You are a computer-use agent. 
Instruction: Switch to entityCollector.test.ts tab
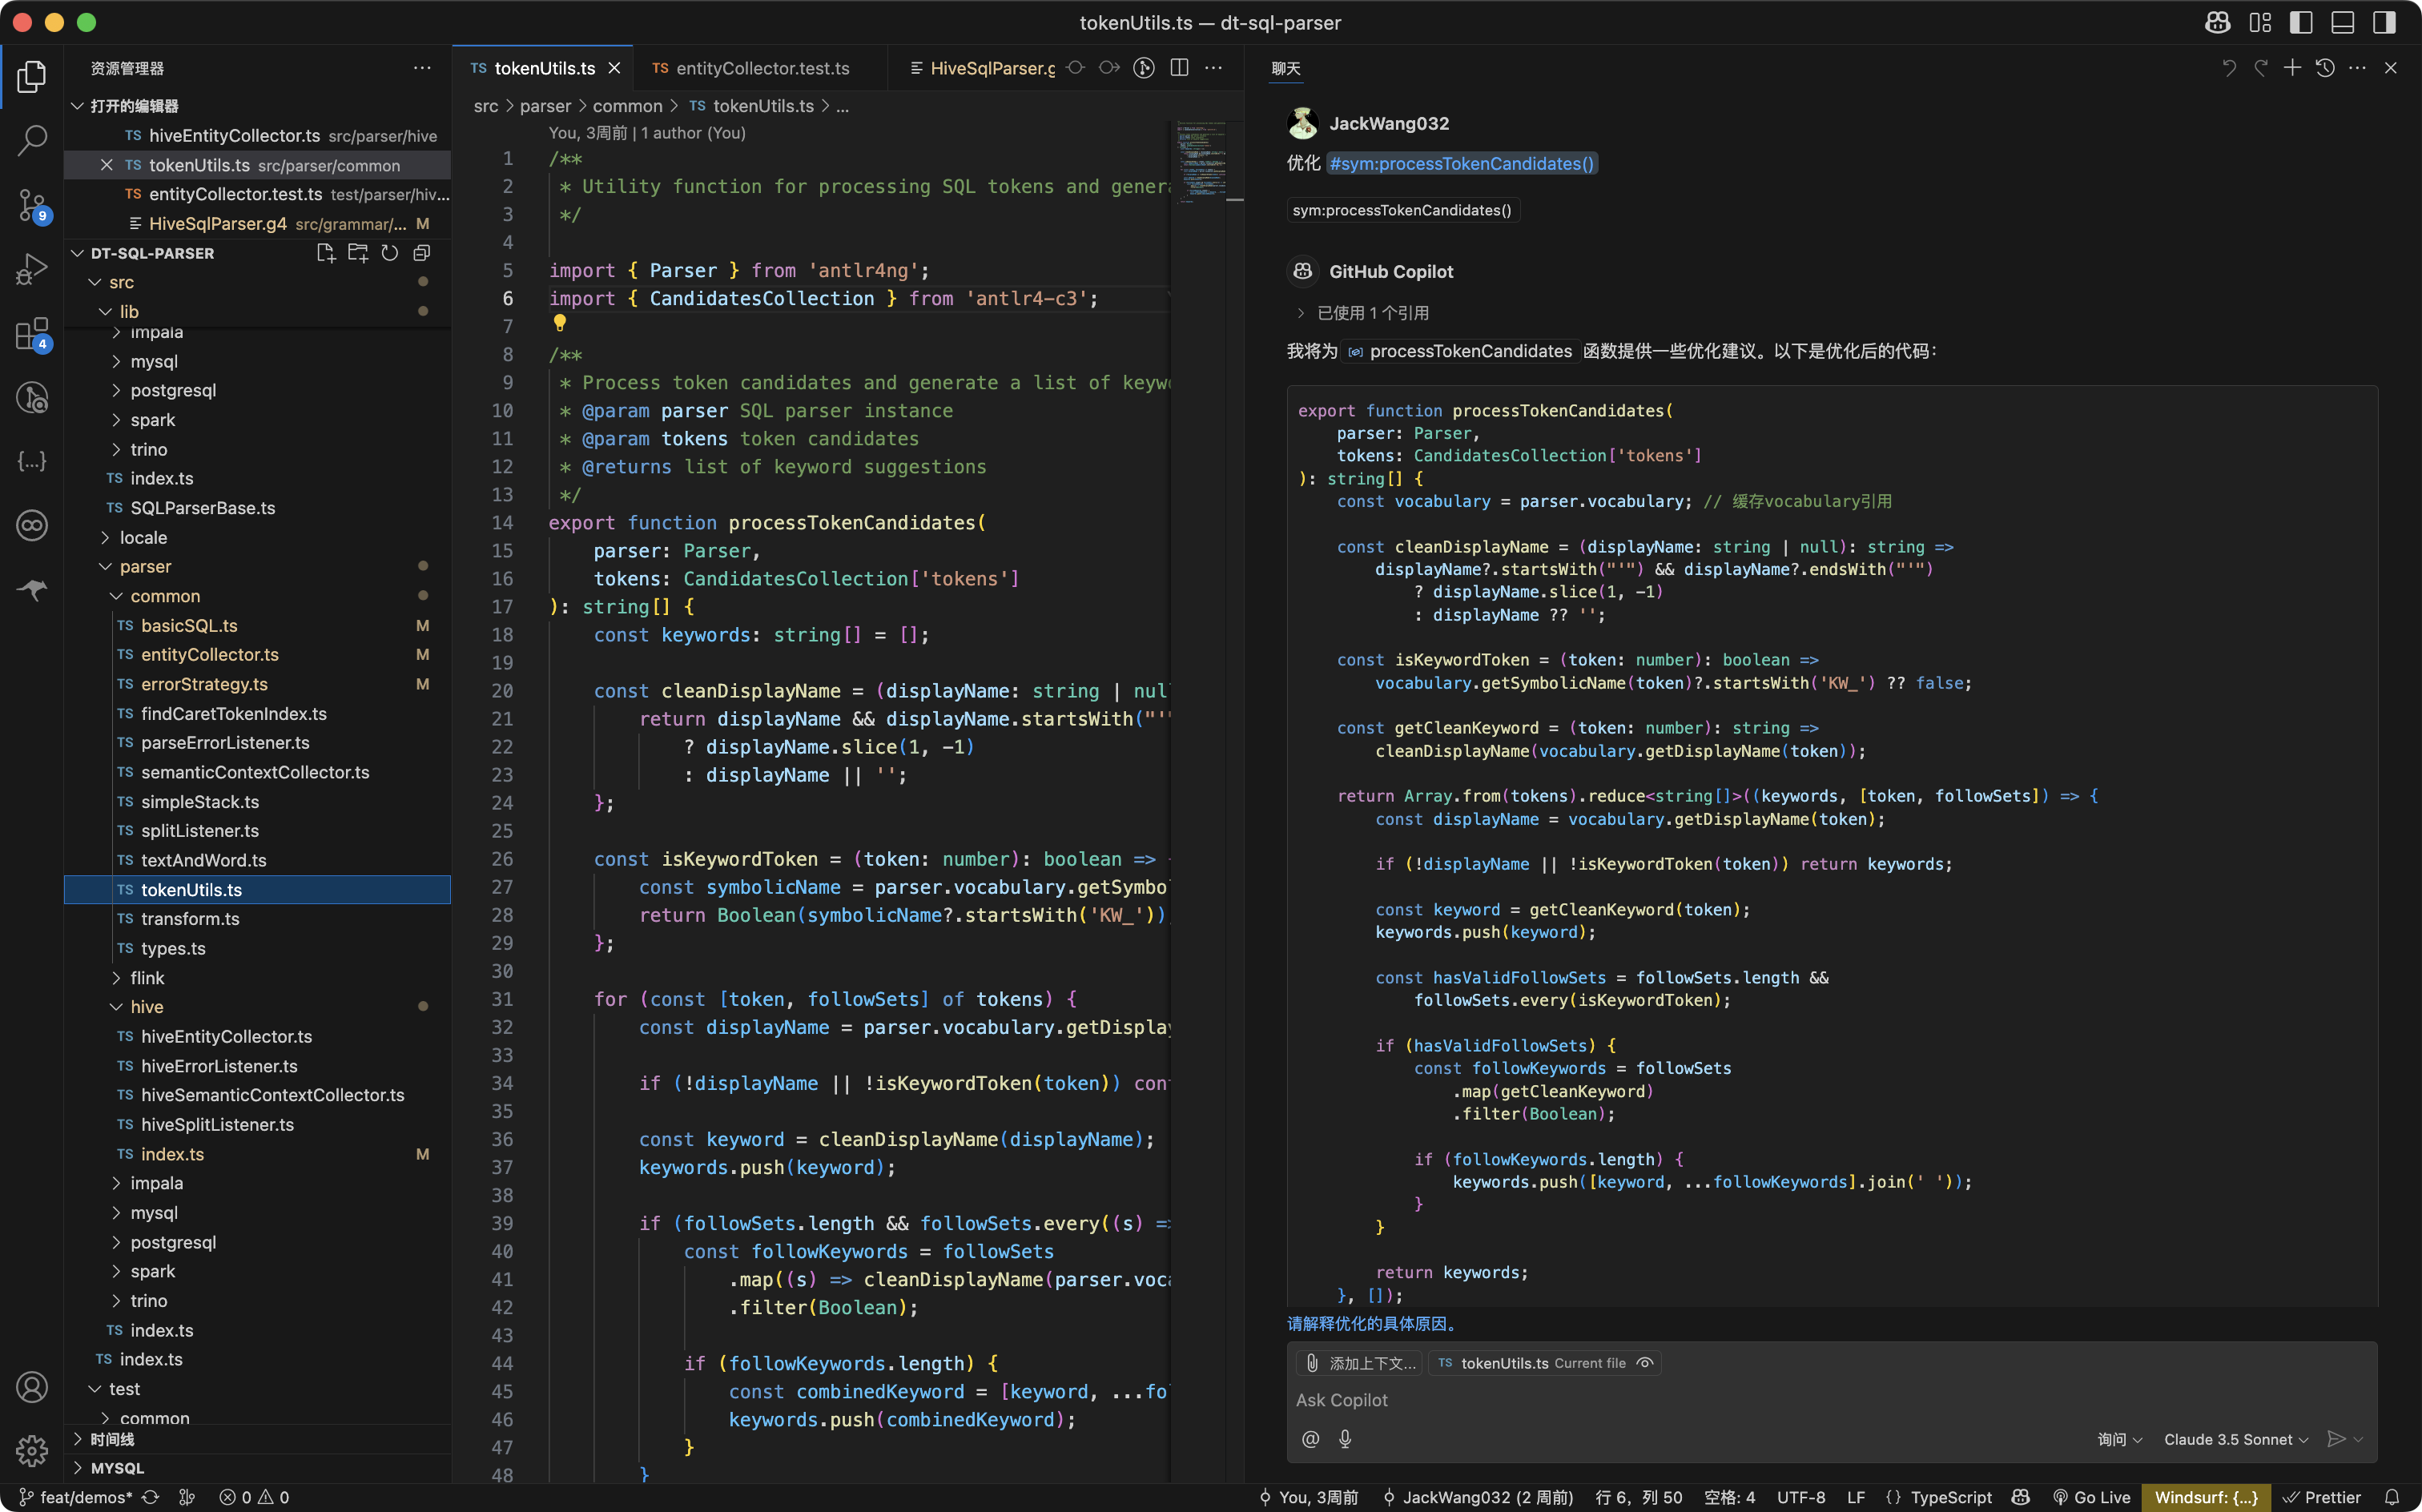coord(760,68)
